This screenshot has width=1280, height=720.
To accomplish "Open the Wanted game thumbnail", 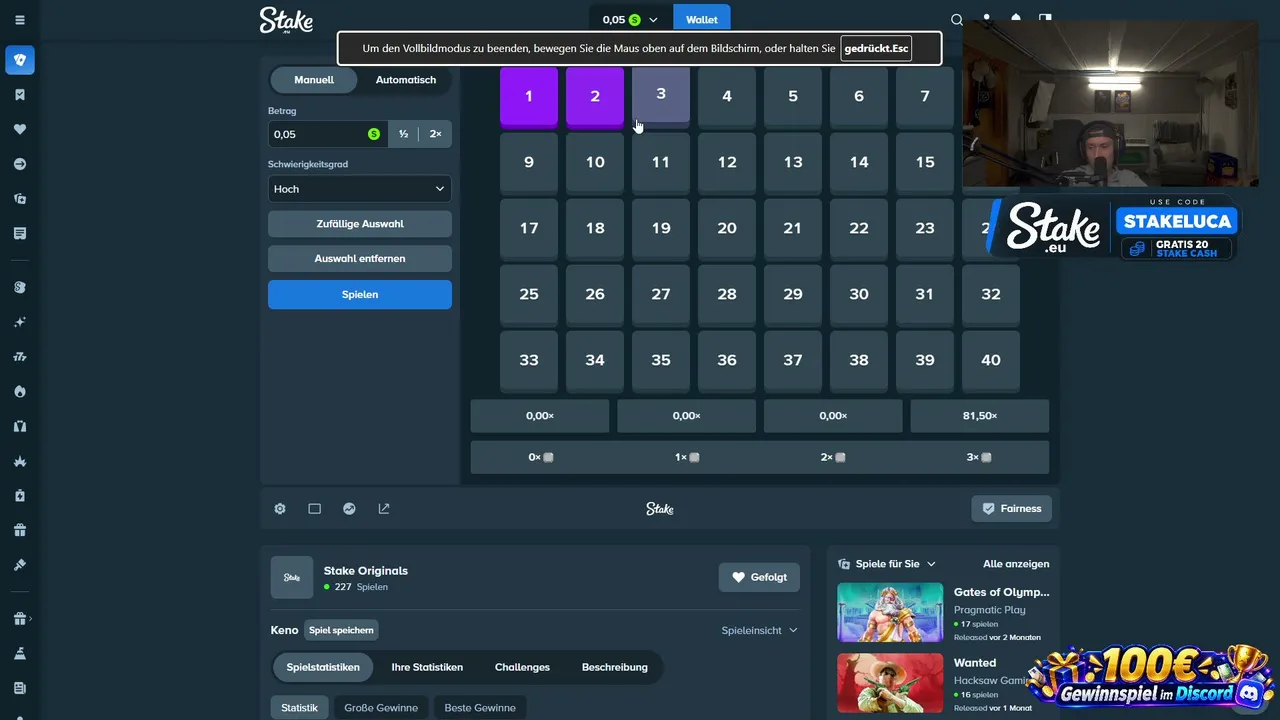I will click(890, 683).
